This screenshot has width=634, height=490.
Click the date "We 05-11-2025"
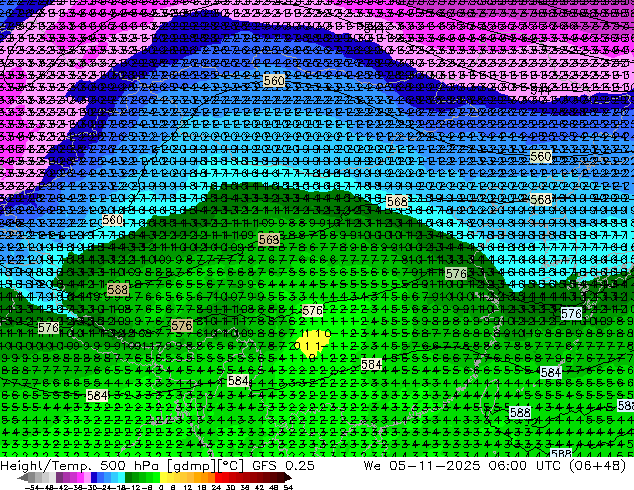tap(422, 465)
